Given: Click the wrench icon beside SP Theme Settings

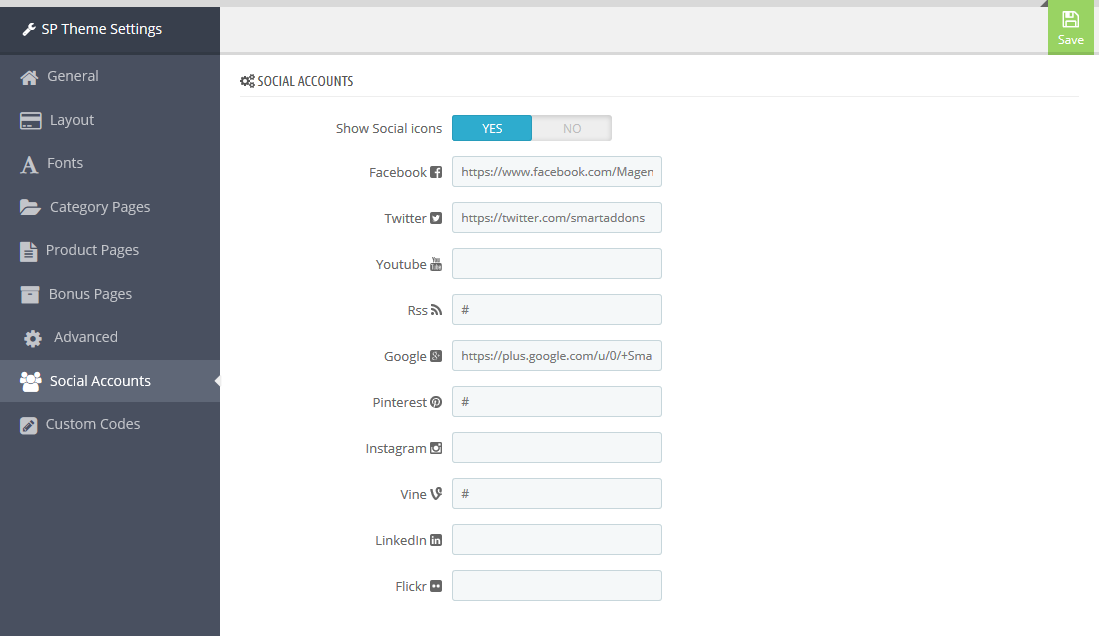Looking at the screenshot, I should pos(29,29).
